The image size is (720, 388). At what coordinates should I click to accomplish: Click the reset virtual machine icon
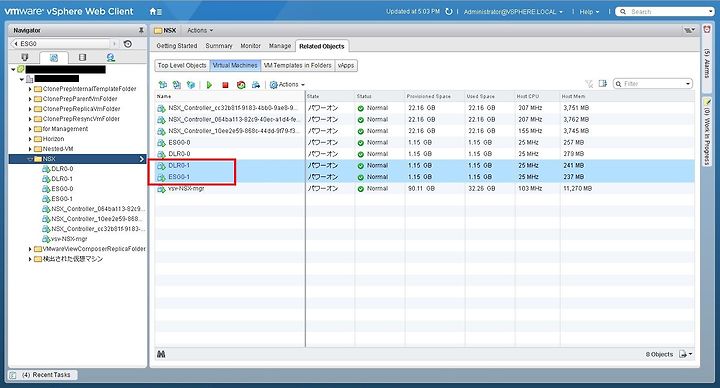point(241,85)
